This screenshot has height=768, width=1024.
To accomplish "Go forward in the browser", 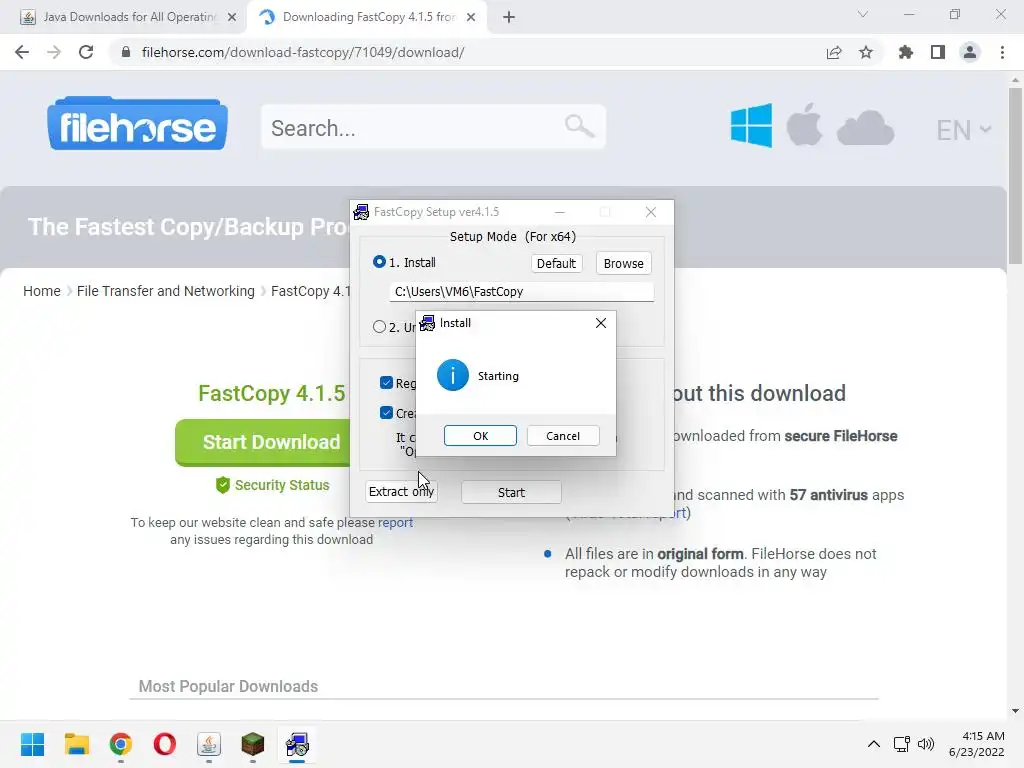I will pyautogui.click(x=54, y=52).
